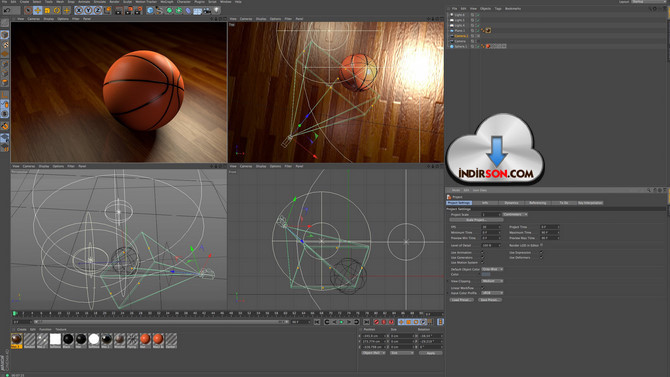Click Apply in the Coordinates panel
This screenshot has width=670, height=377.
pyautogui.click(x=431, y=353)
